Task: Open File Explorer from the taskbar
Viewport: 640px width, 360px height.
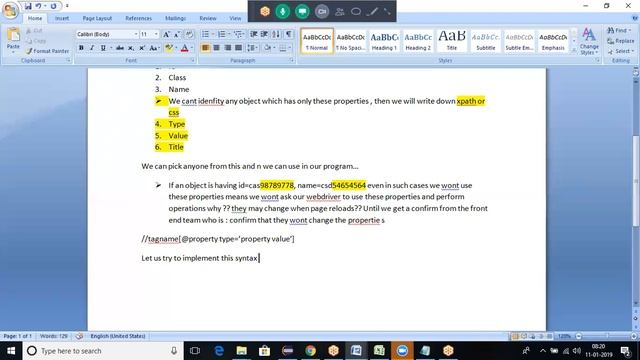Action: [x=242, y=351]
